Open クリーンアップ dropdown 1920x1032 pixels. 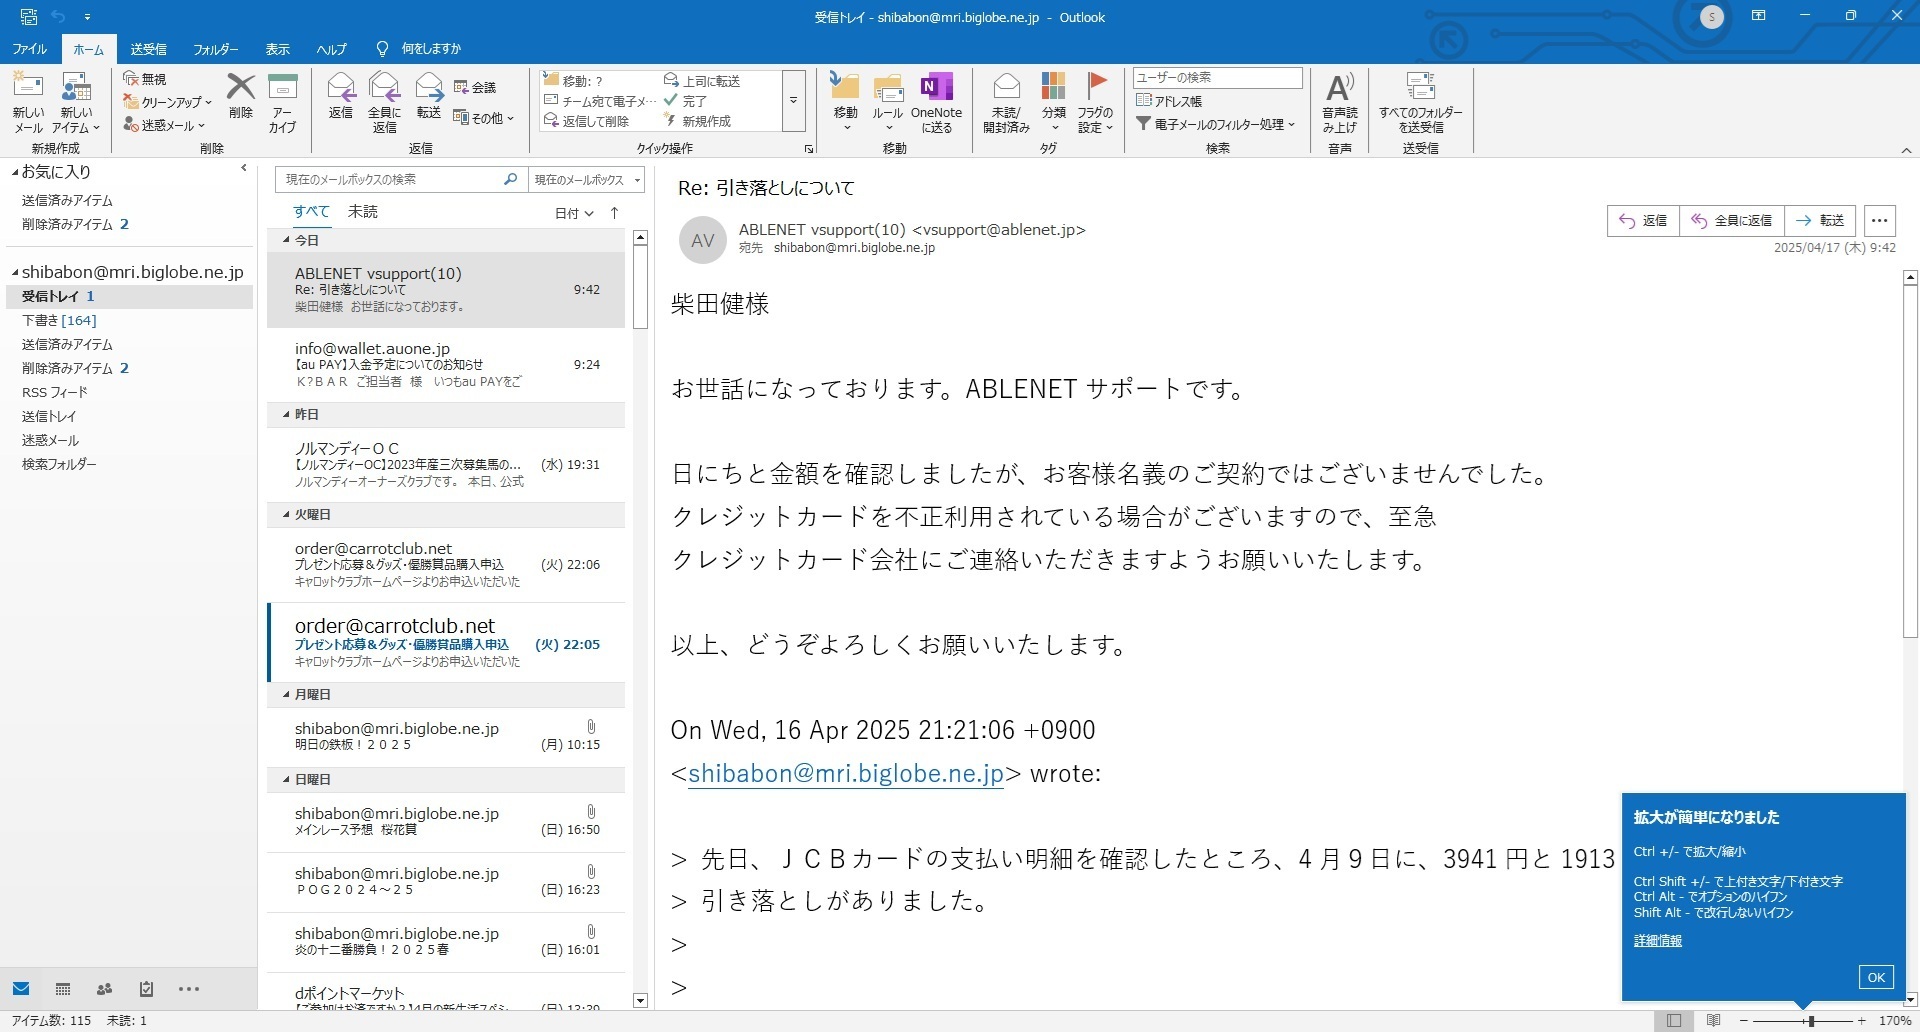pos(168,102)
